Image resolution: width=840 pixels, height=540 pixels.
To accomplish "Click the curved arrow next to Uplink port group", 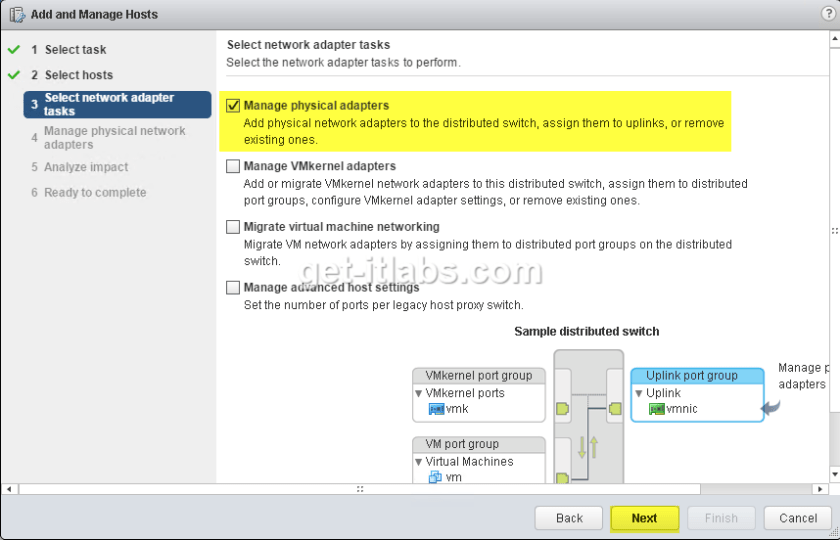I will click(771, 408).
